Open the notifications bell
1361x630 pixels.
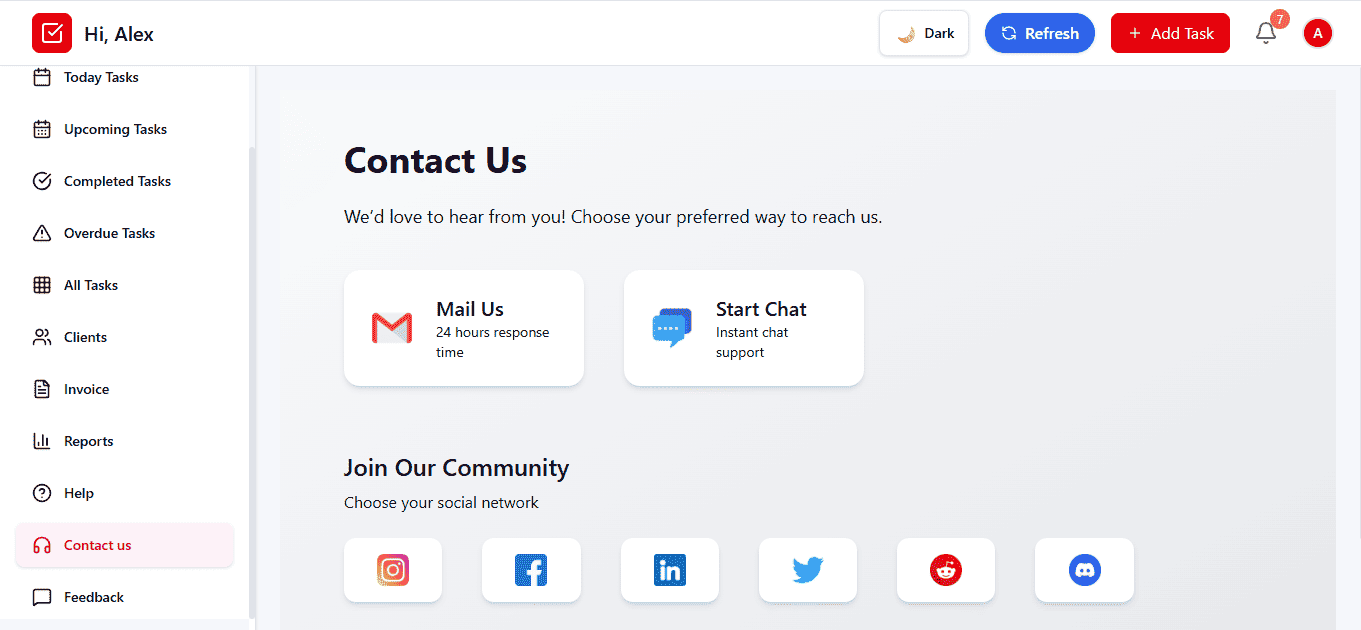(1265, 33)
